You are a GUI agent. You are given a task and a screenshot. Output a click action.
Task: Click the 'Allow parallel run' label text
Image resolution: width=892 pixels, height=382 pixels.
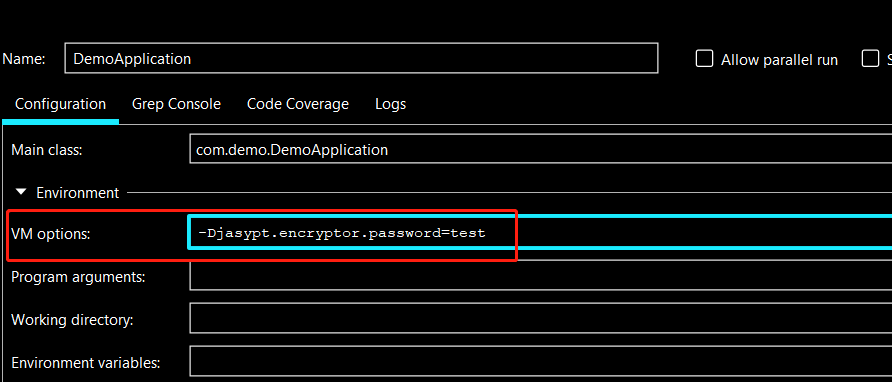(x=779, y=60)
